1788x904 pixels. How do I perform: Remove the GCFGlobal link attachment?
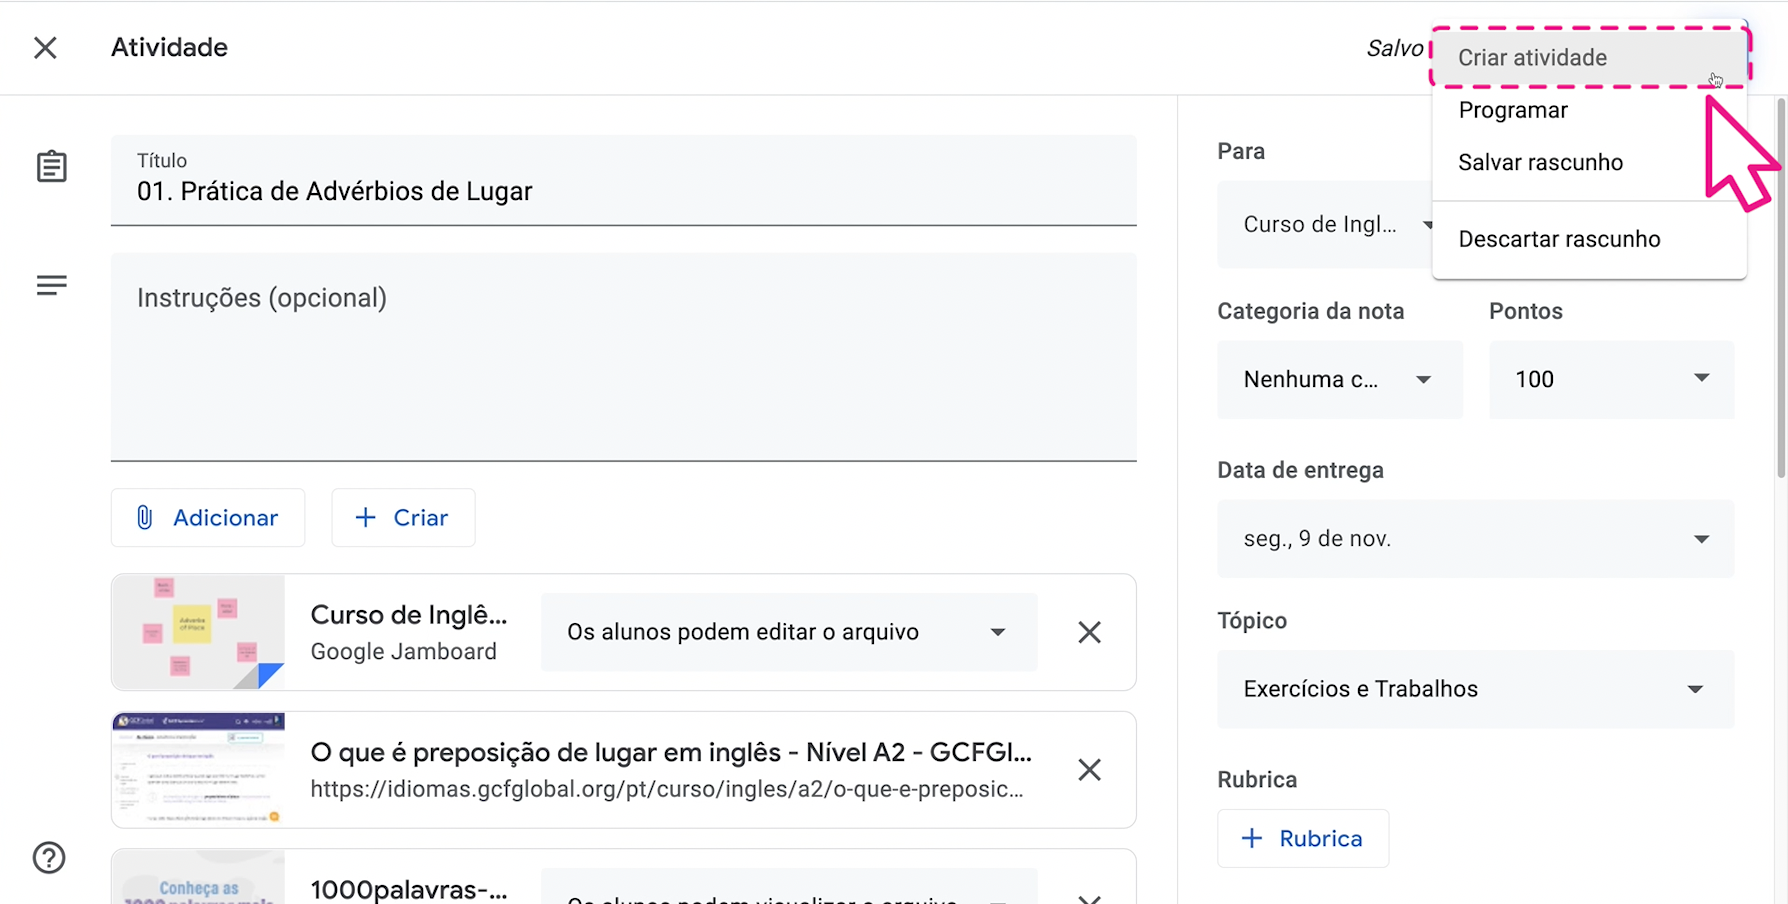pos(1089,769)
